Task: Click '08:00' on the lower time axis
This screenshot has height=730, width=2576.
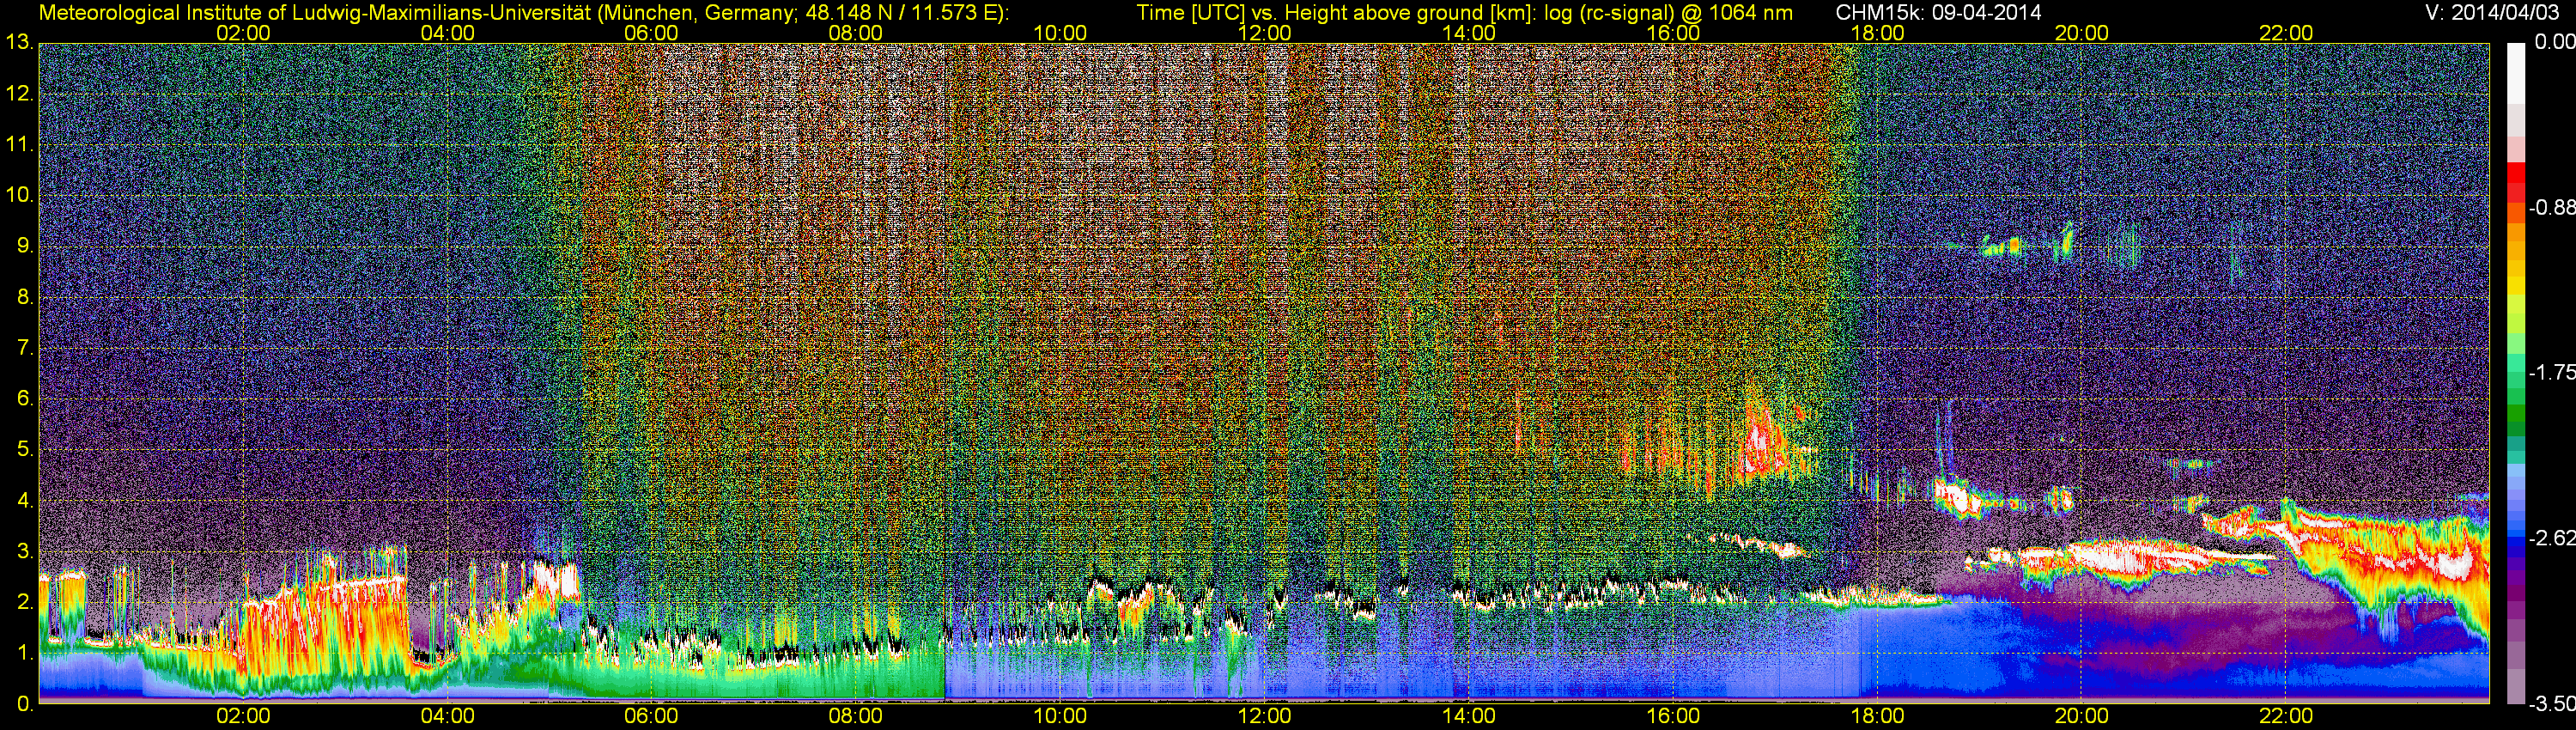Action: [x=856, y=716]
